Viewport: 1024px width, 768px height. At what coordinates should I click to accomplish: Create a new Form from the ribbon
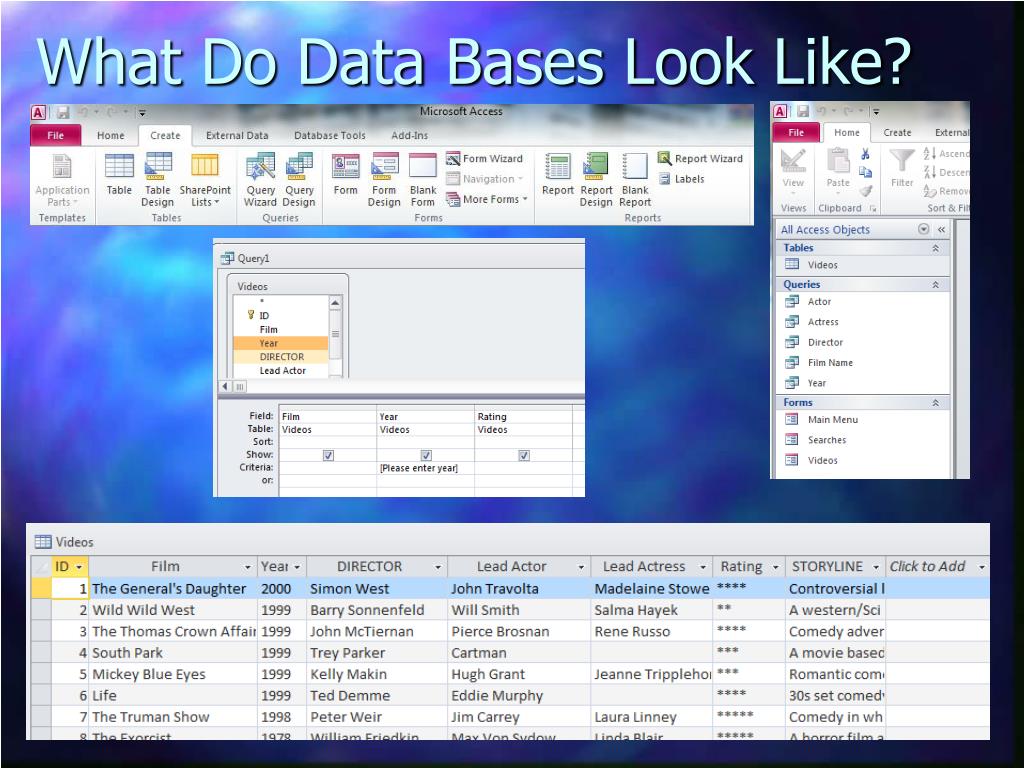point(345,174)
